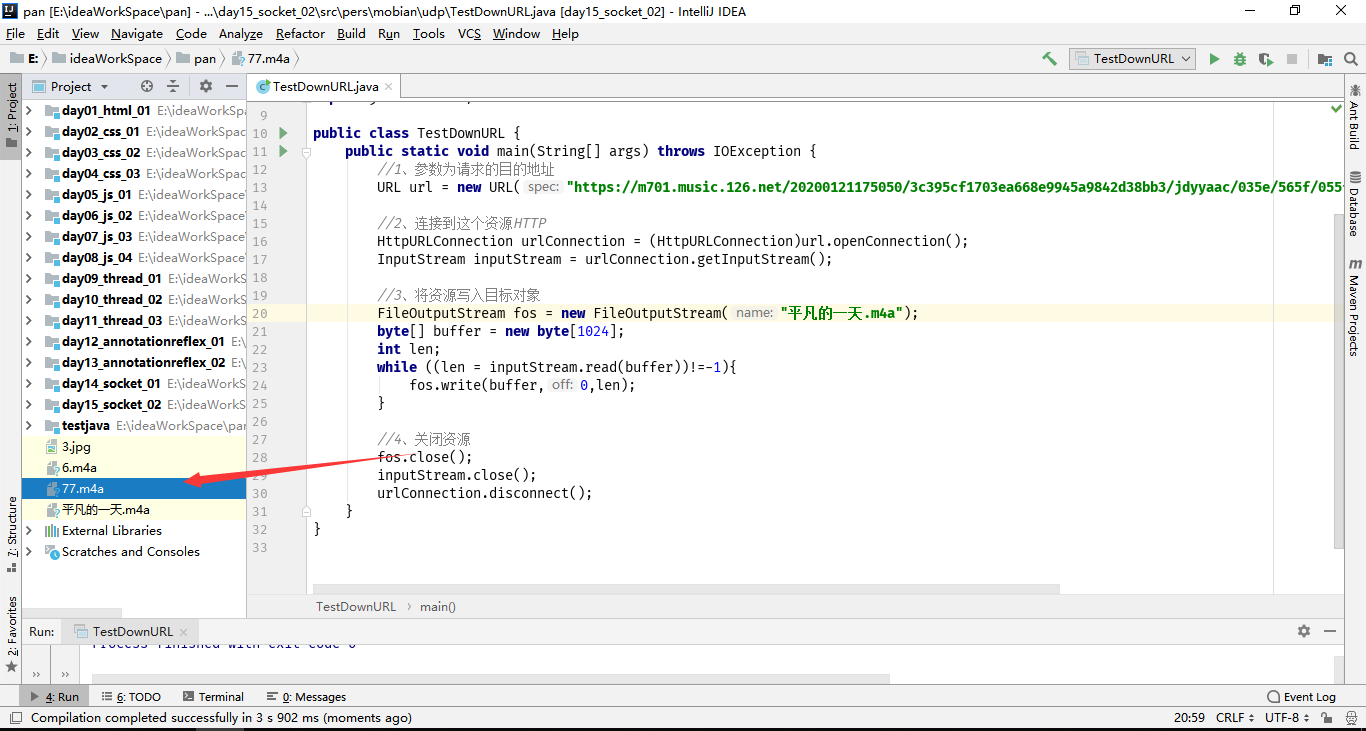Close TestDownURL tab in Run panel
The height and width of the screenshot is (731, 1366).
(183, 632)
